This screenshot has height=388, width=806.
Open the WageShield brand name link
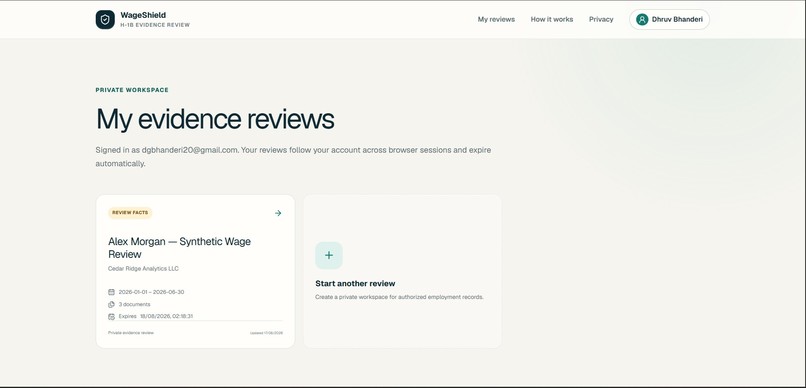click(143, 15)
